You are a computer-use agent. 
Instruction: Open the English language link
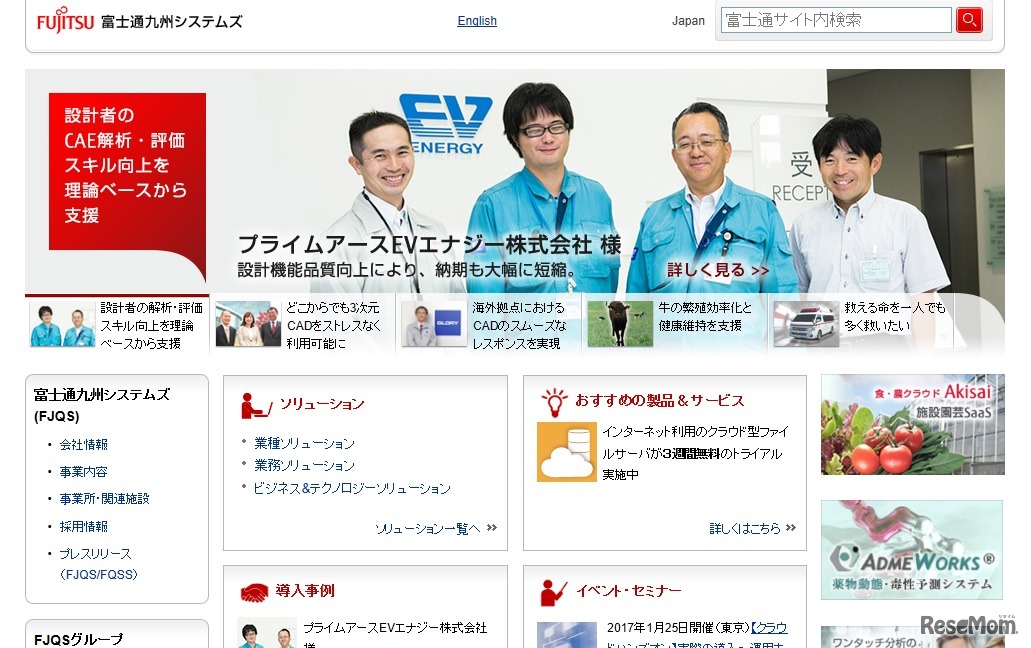(x=477, y=21)
